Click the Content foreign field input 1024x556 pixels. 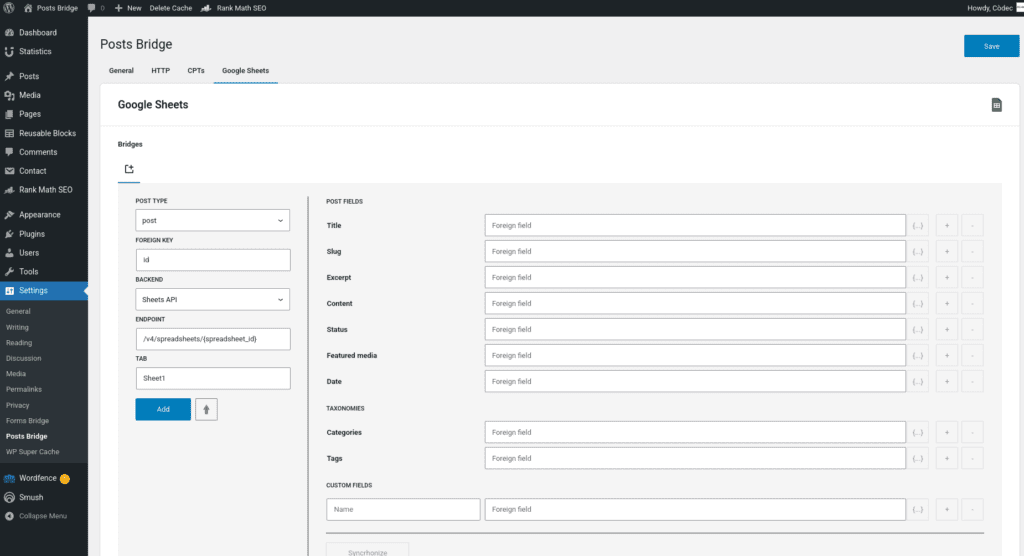(695, 304)
